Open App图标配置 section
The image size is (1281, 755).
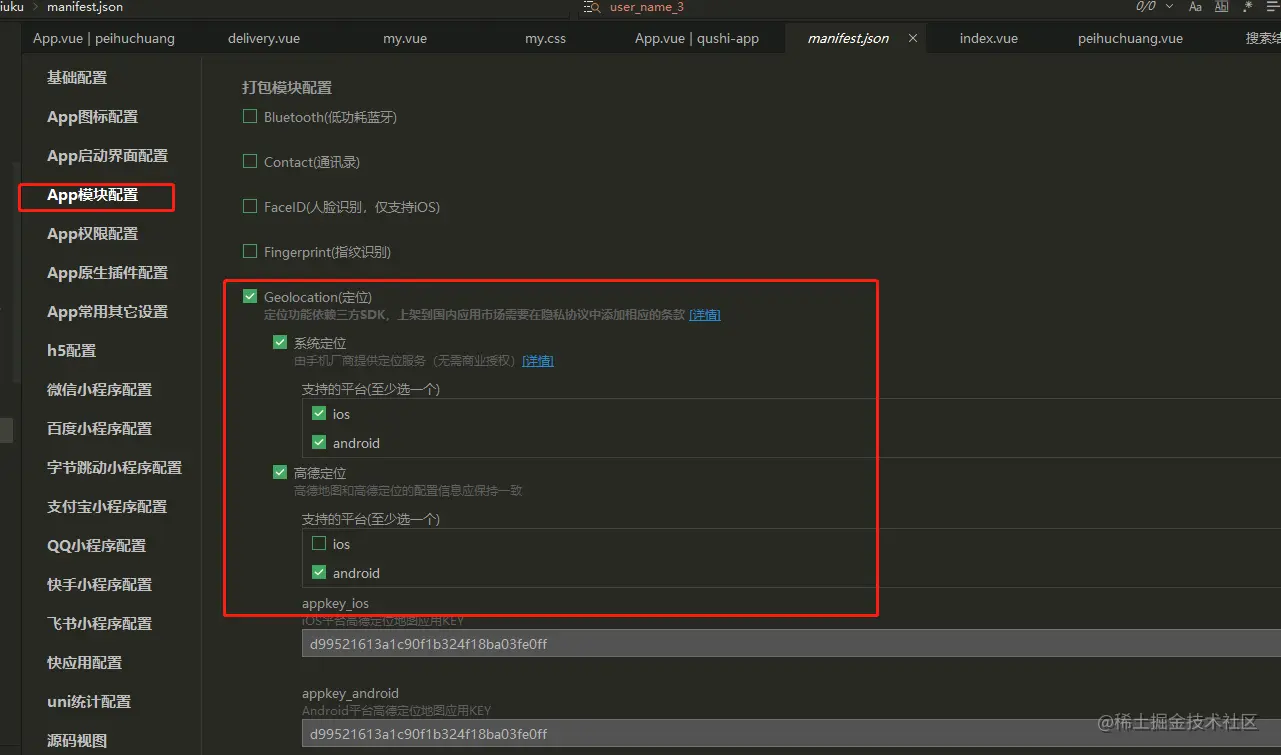[x=93, y=116]
